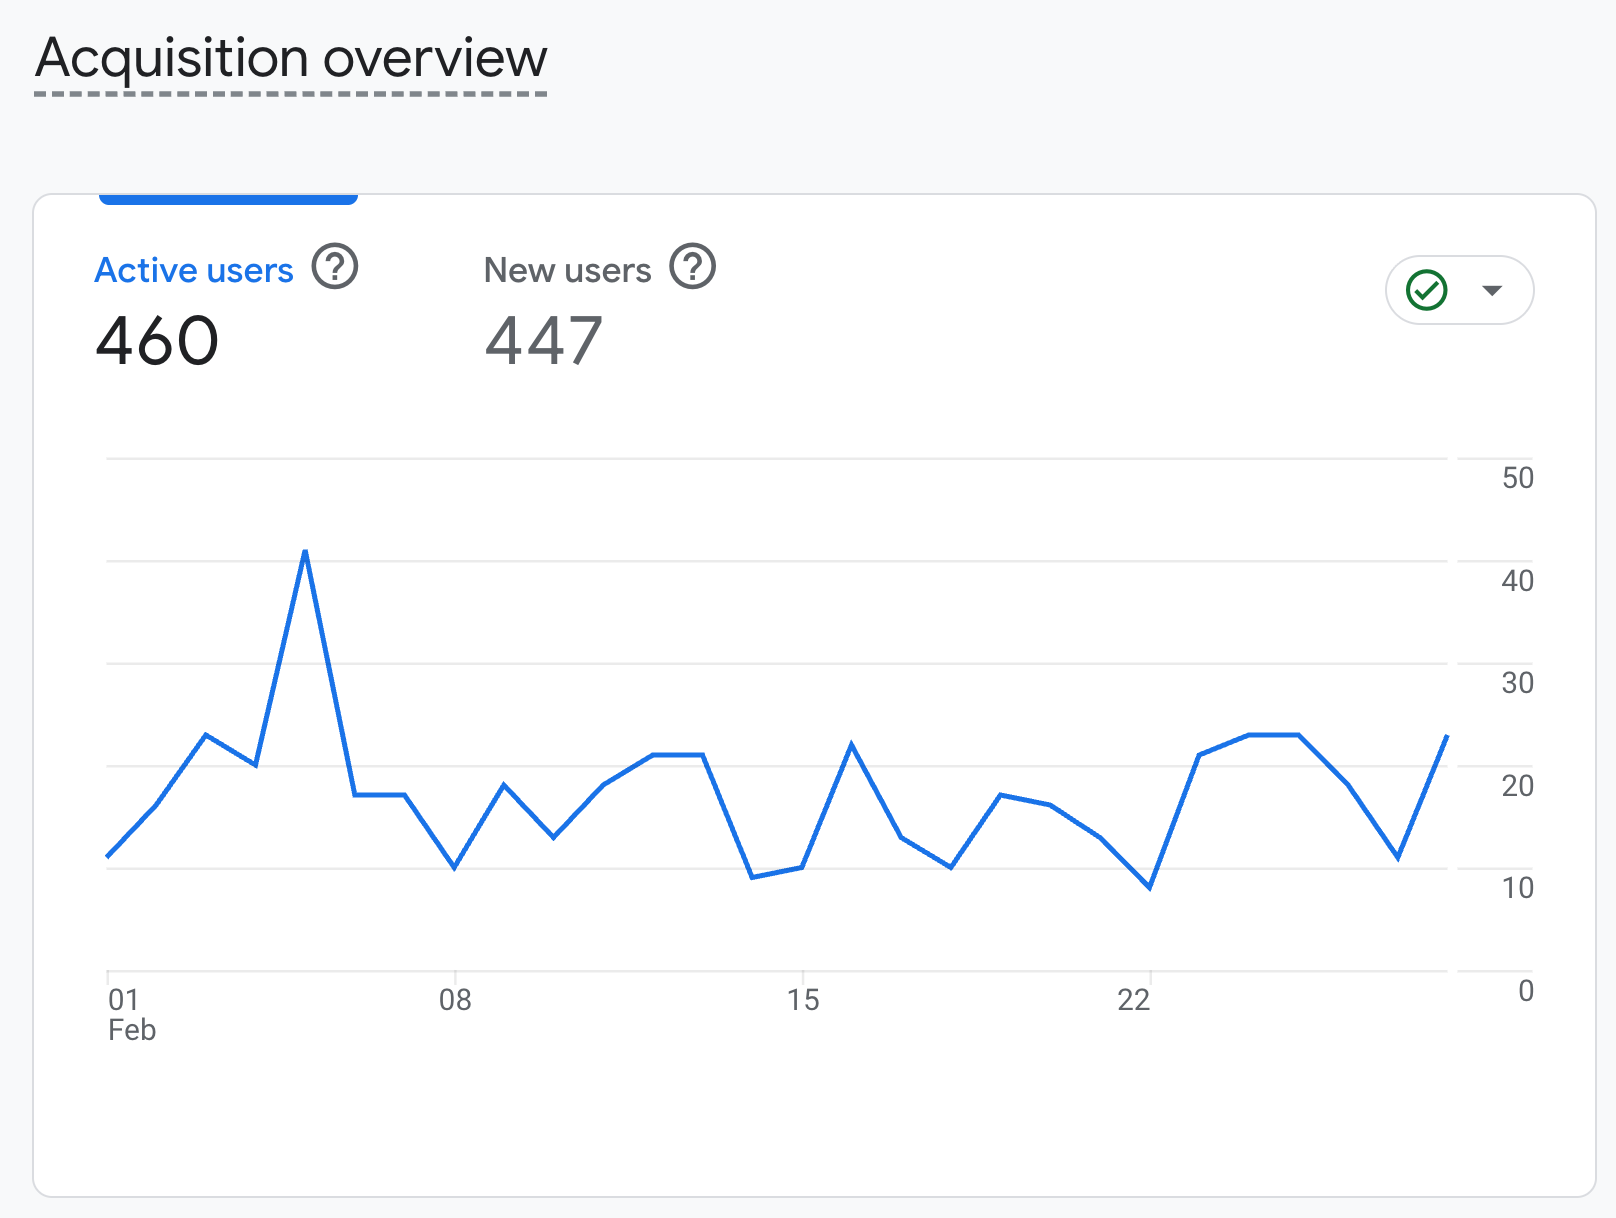Image resolution: width=1616 pixels, height=1218 pixels.
Task: Click the 447 new users value
Action: coord(543,340)
